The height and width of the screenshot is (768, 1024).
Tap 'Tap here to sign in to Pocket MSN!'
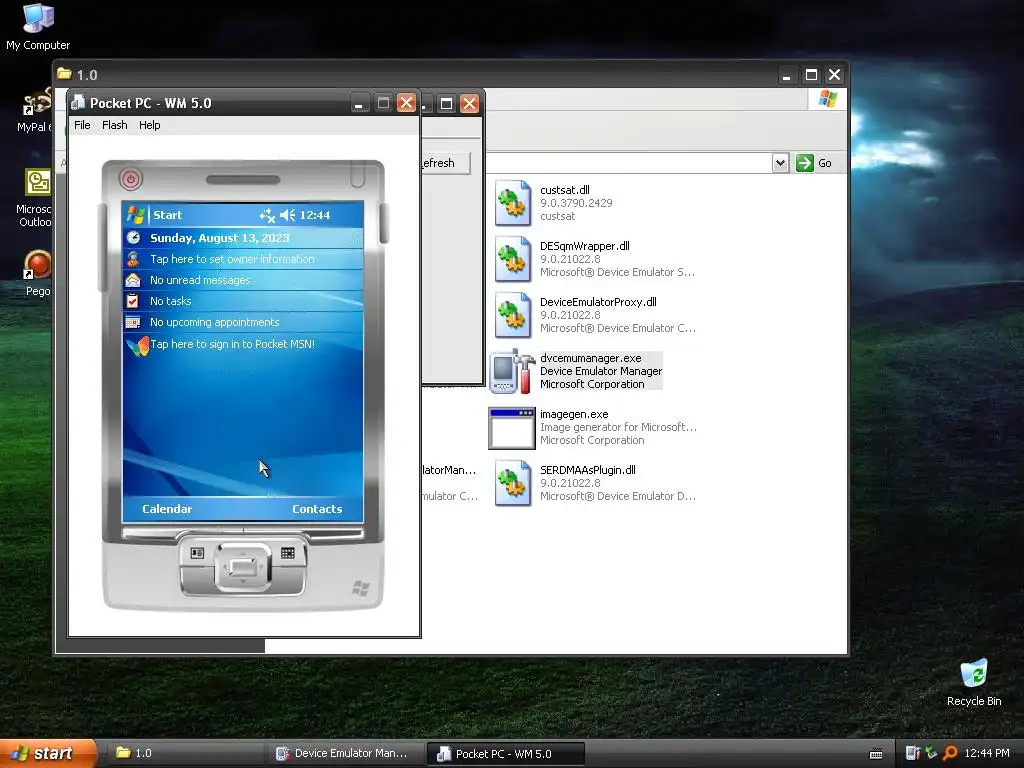pos(232,344)
